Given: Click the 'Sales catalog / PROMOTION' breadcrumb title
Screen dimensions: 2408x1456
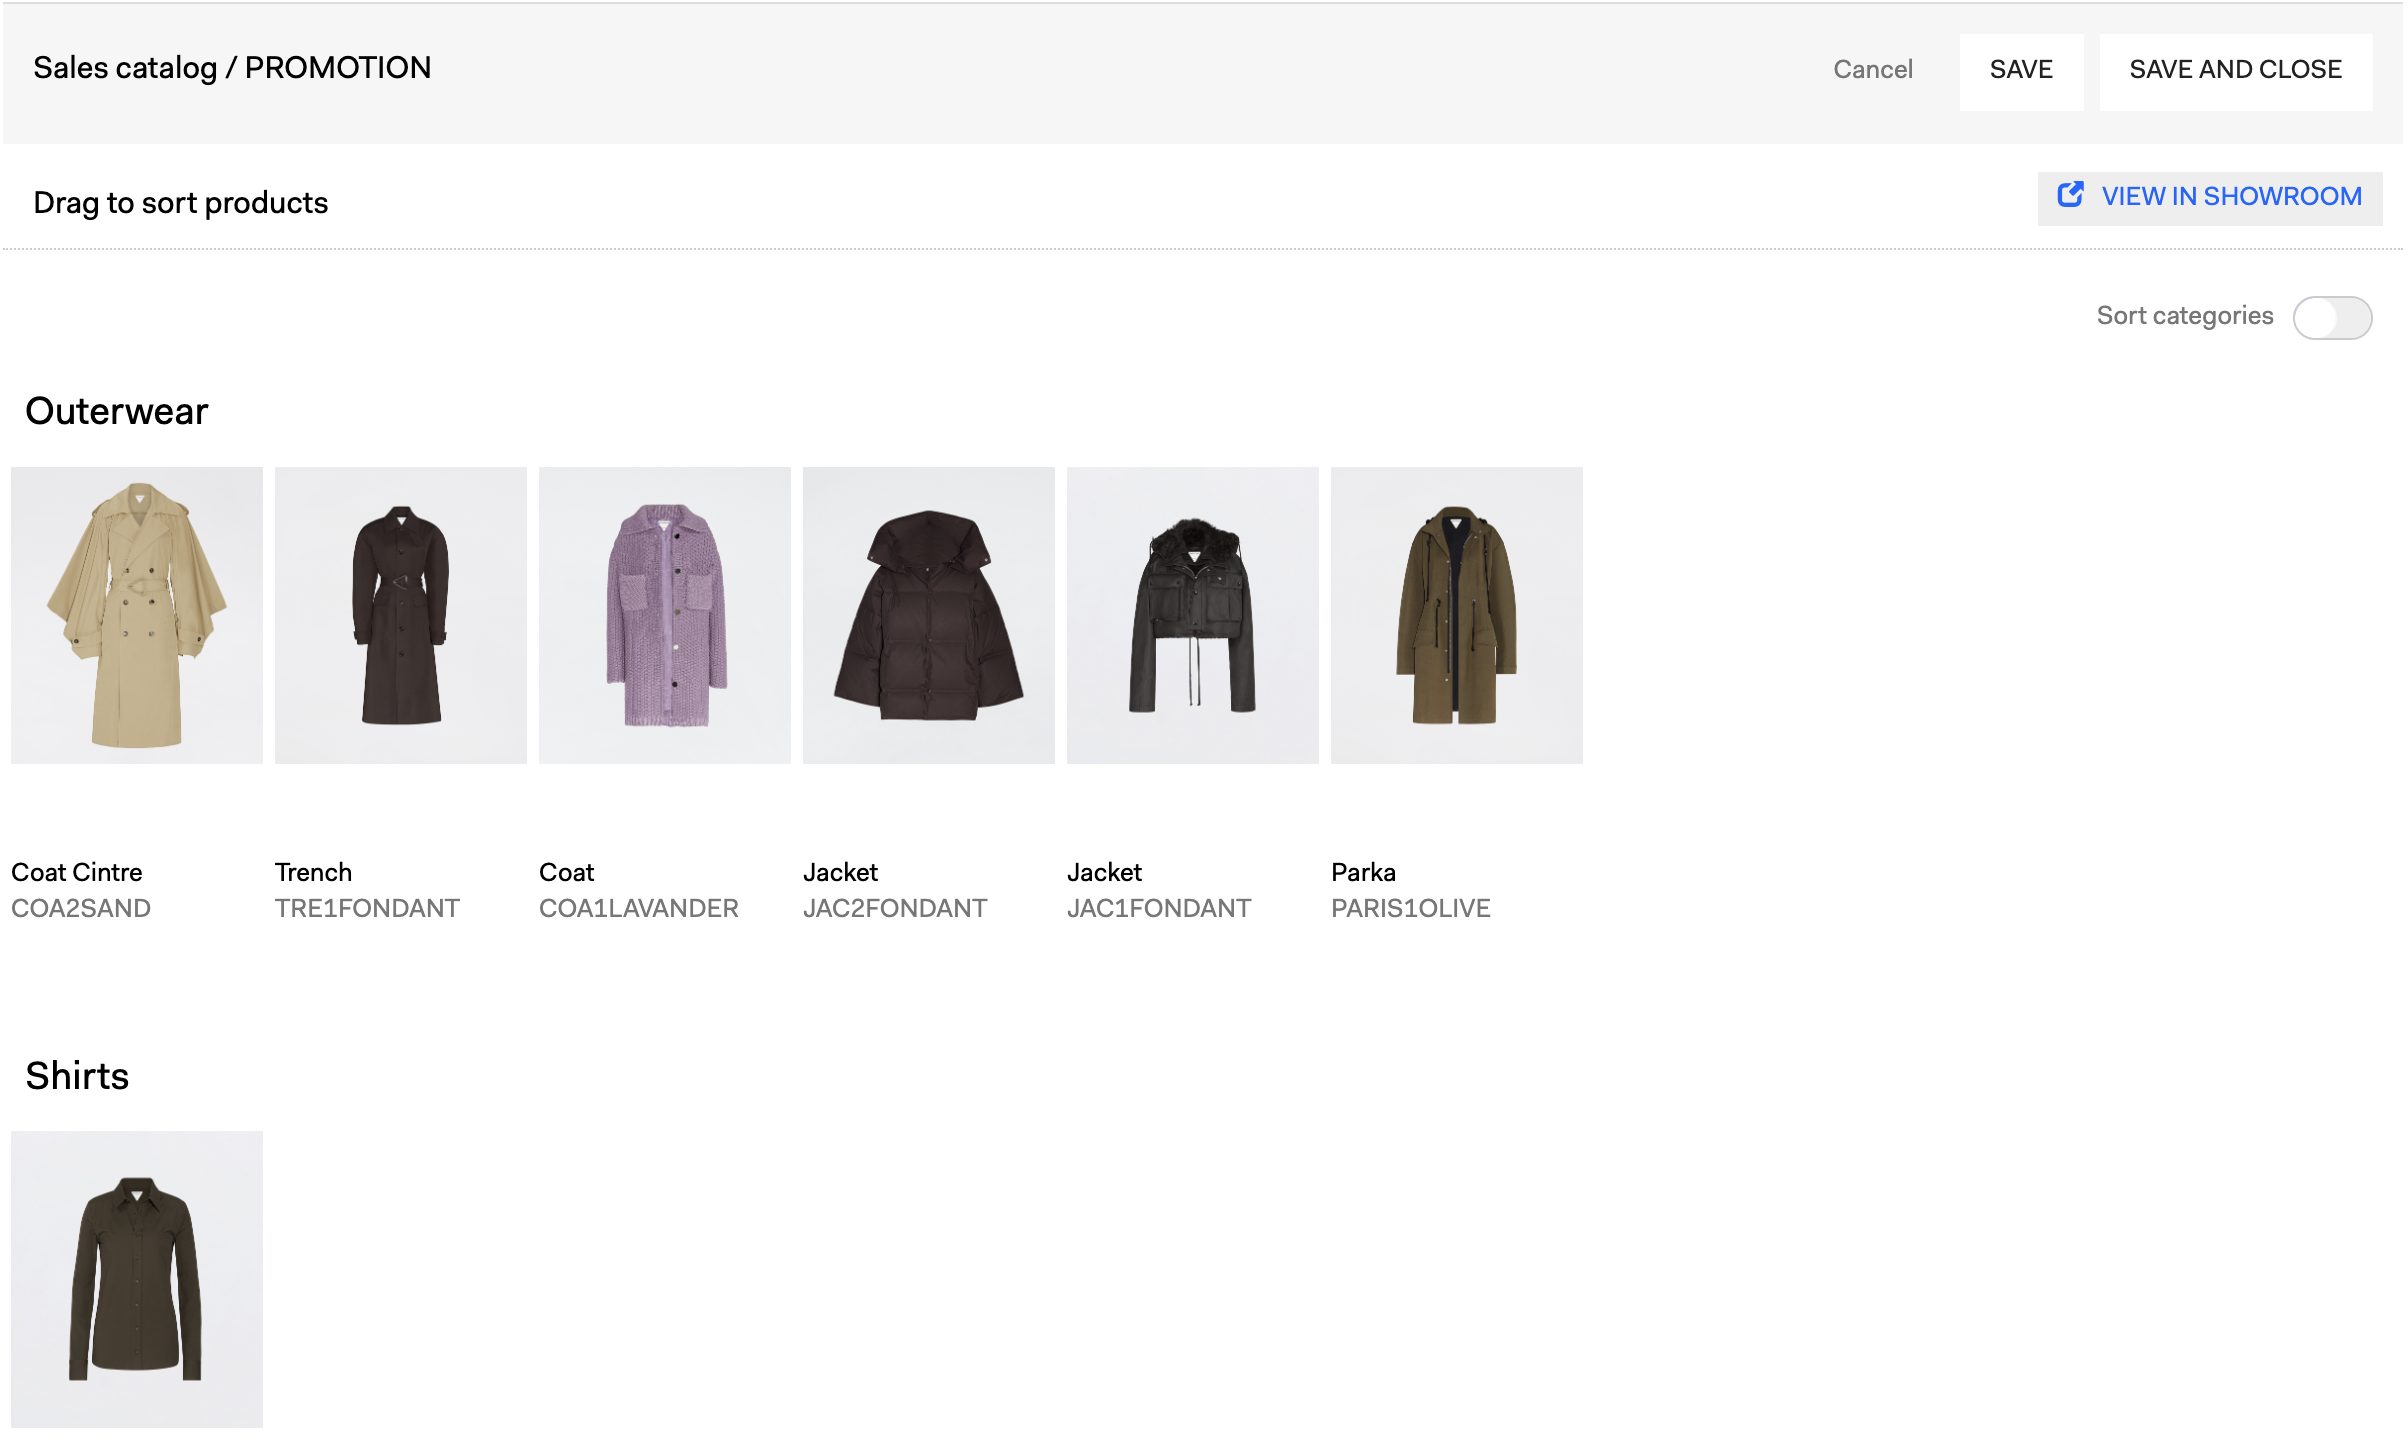Looking at the screenshot, I should pyautogui.click(x=232, y=68).
